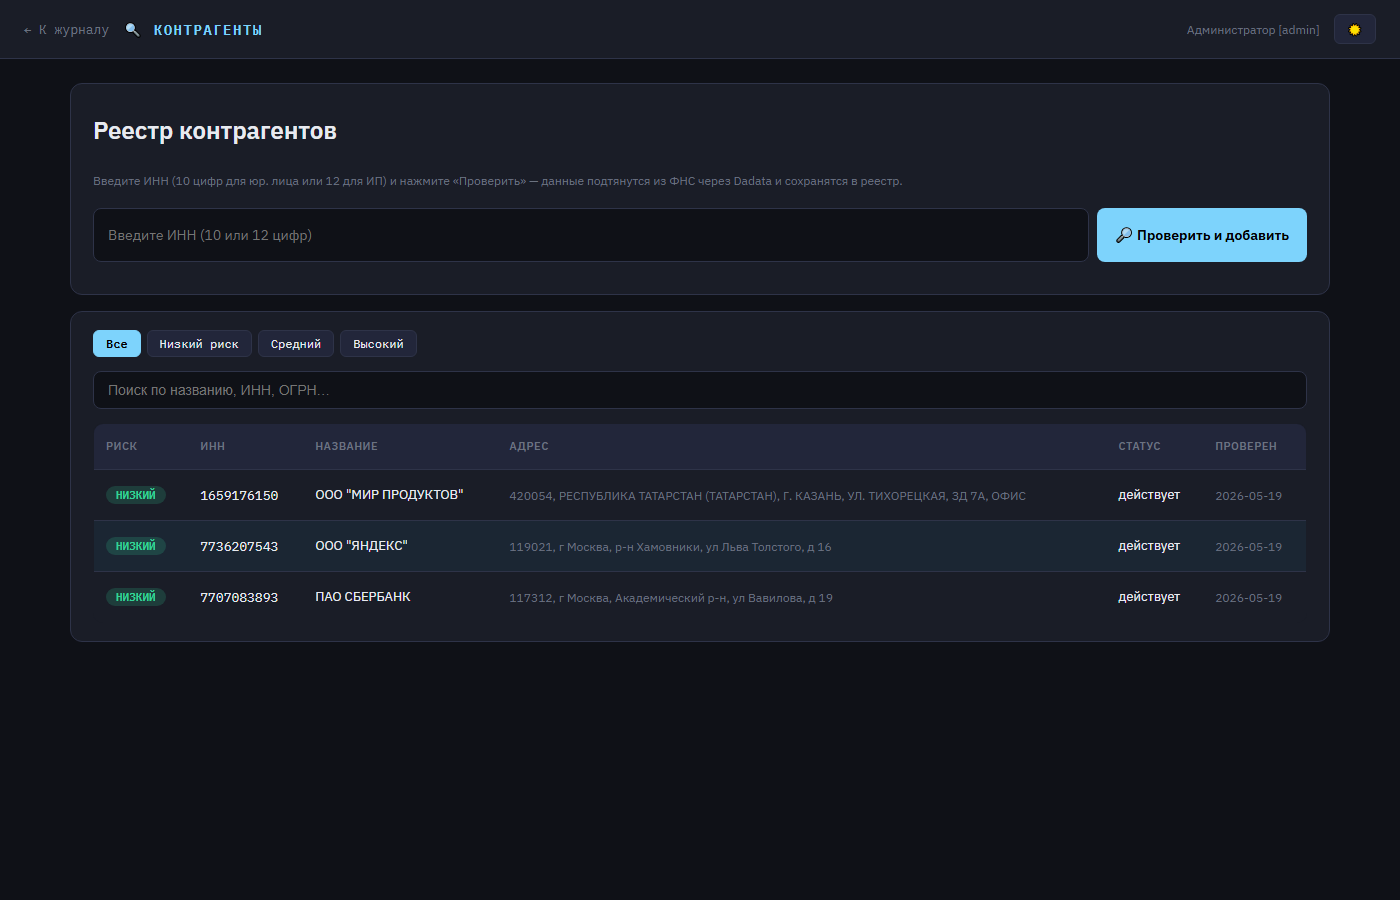Image resolution: width=1400 pixels, height=900 pixels.
Task: Click the АДРЕС column header
Action: tap(529, 446)
